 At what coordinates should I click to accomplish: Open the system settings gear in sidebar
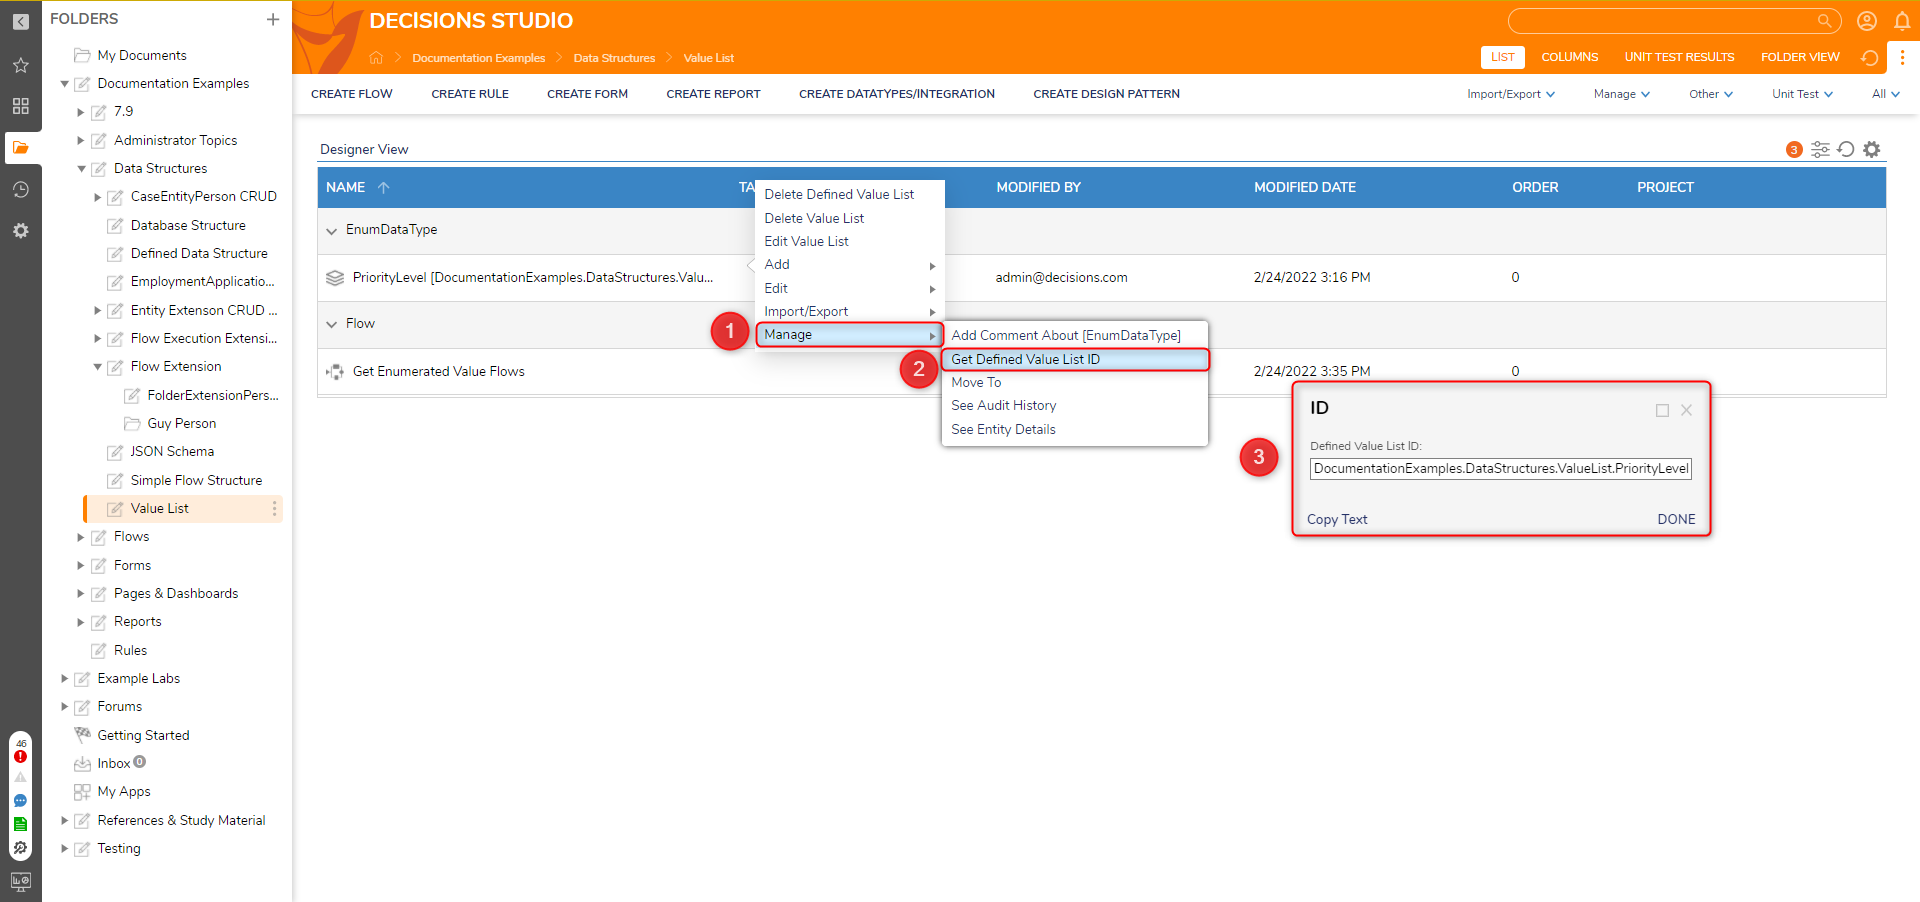click(20, 231)
